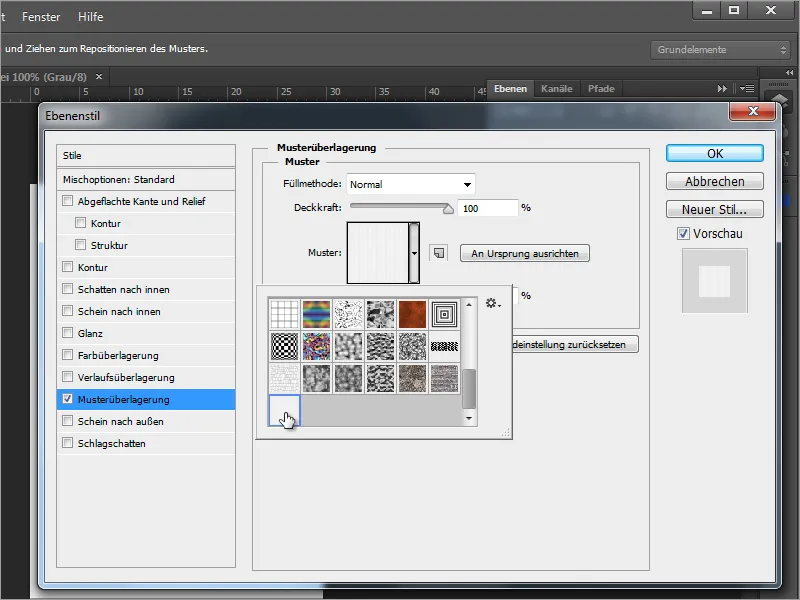Click the An Ursprung ausrichten button

coord(523,253)
